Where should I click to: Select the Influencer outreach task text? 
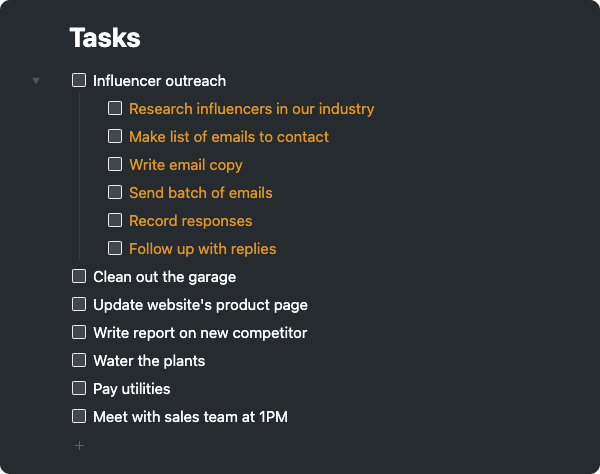click(159, 81)
